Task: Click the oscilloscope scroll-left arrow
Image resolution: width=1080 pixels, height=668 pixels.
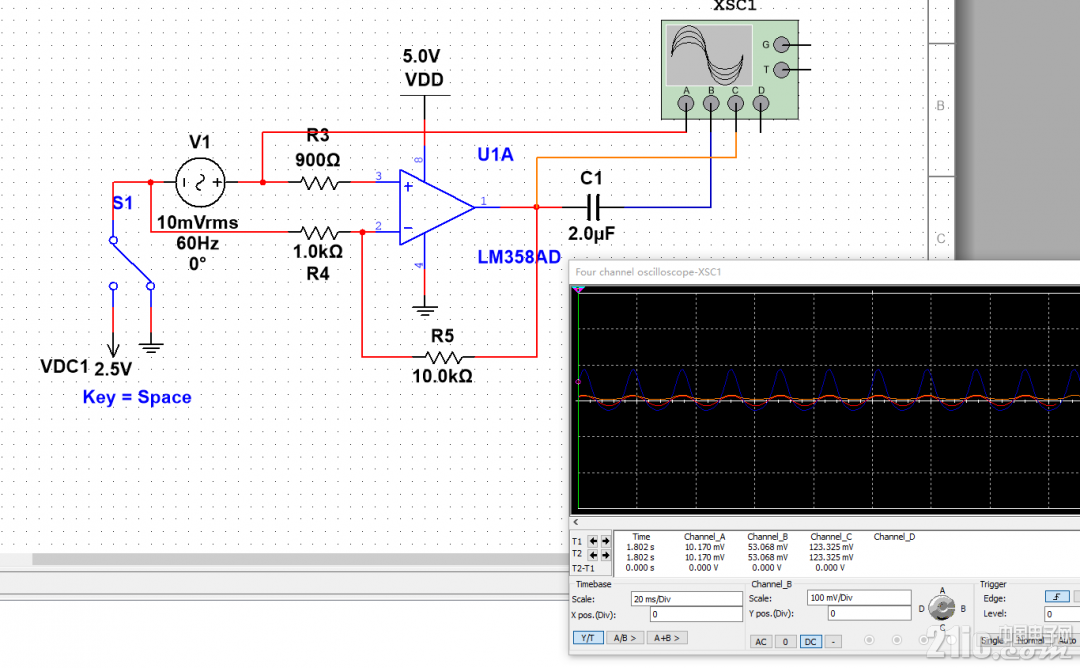Action: [577, 523]
